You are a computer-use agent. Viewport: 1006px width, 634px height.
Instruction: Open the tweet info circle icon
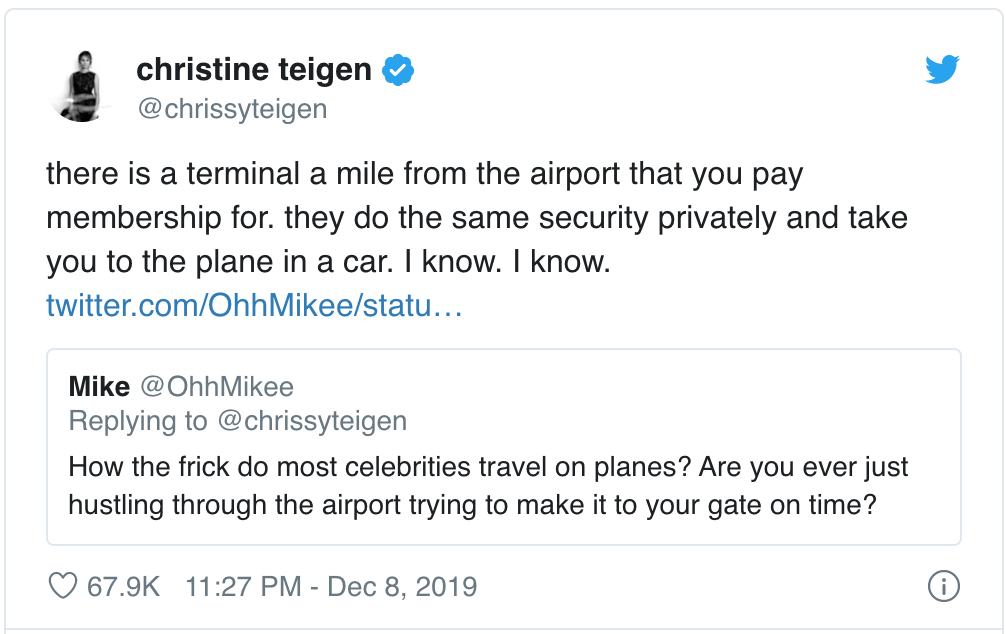tap(943, 586)
